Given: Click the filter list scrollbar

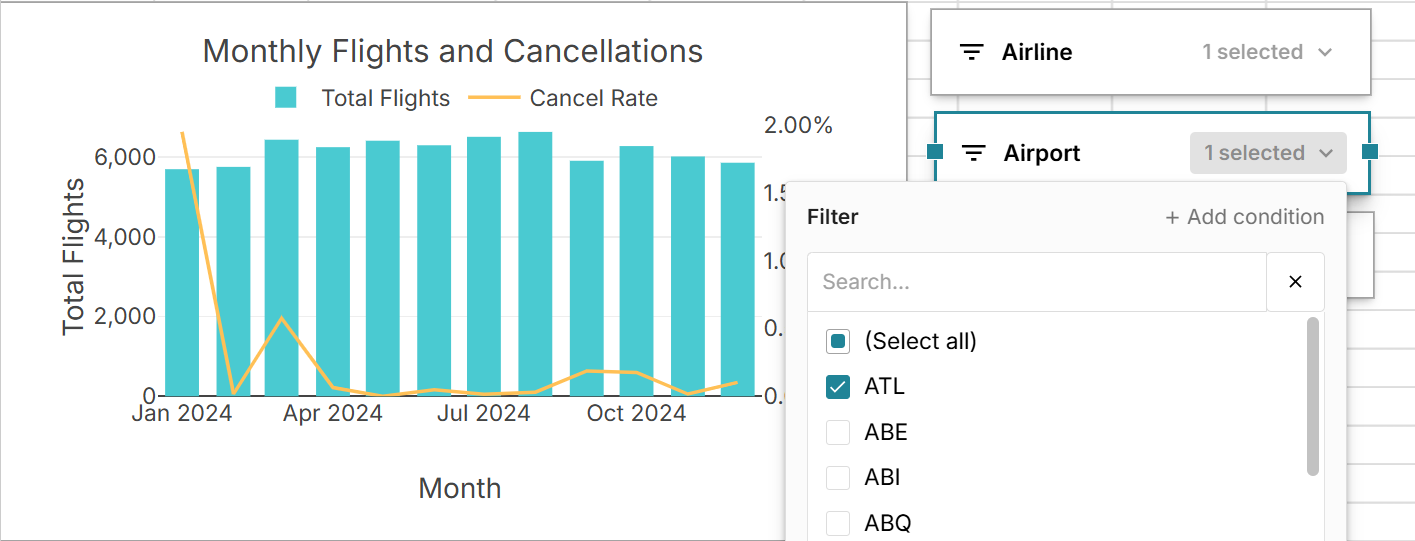Looking at the screenshot, I should coord(1313,396).
